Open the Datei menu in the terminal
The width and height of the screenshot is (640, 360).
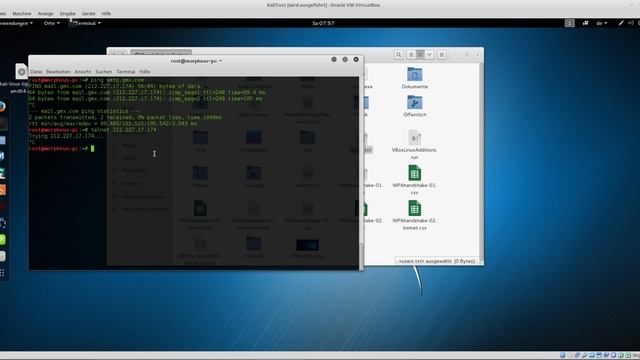36,72
